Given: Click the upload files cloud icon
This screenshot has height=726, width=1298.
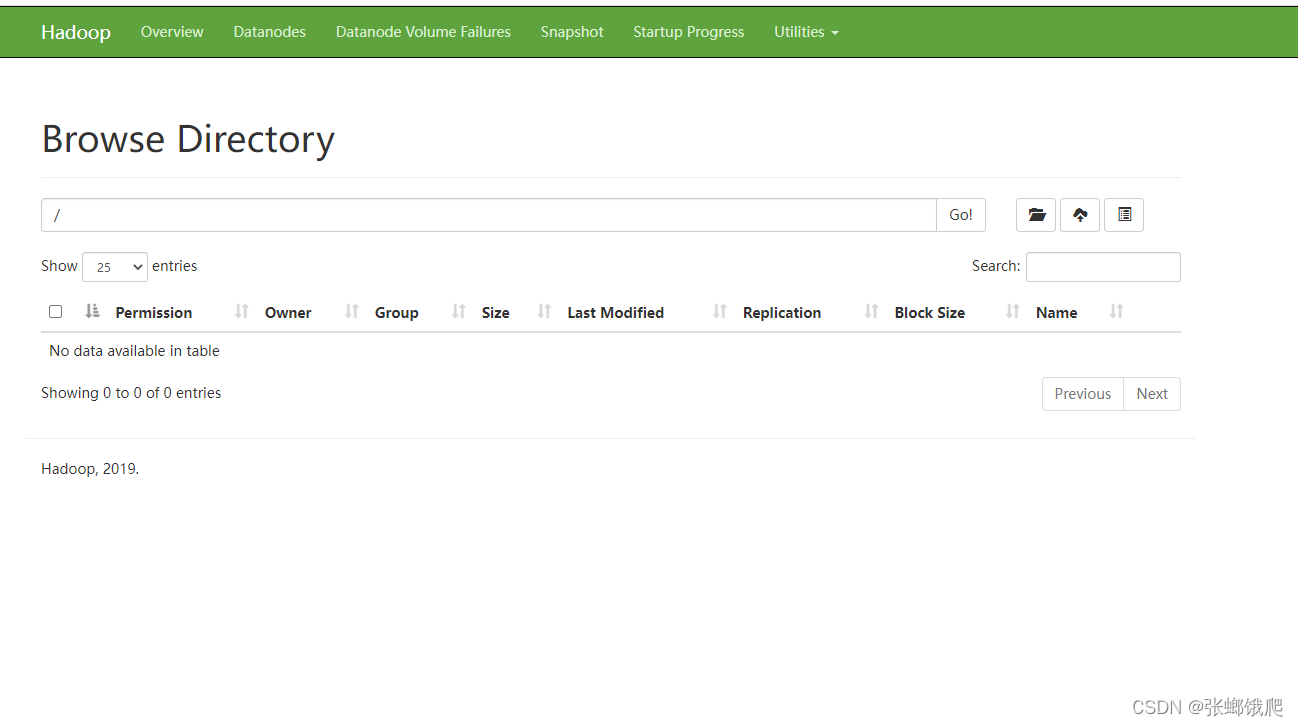Looking at the screenshot, I should coord(1080,215).
